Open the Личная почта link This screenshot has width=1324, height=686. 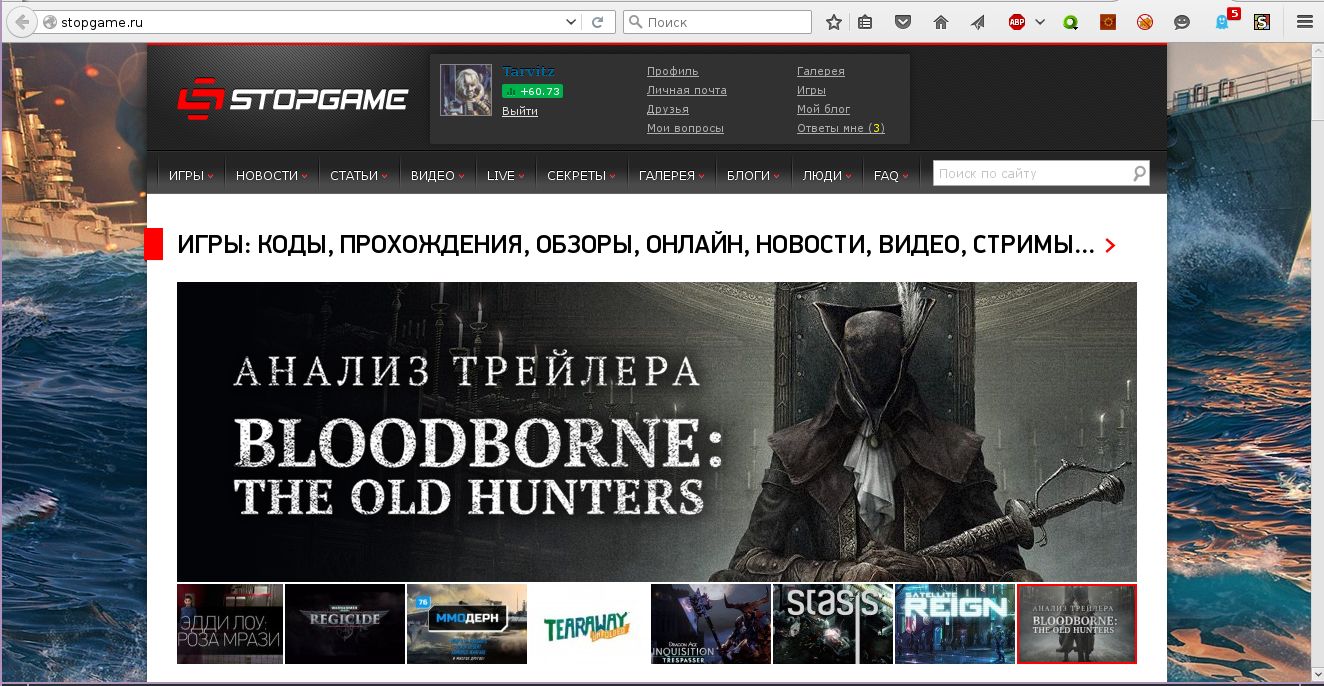point(687,90)
